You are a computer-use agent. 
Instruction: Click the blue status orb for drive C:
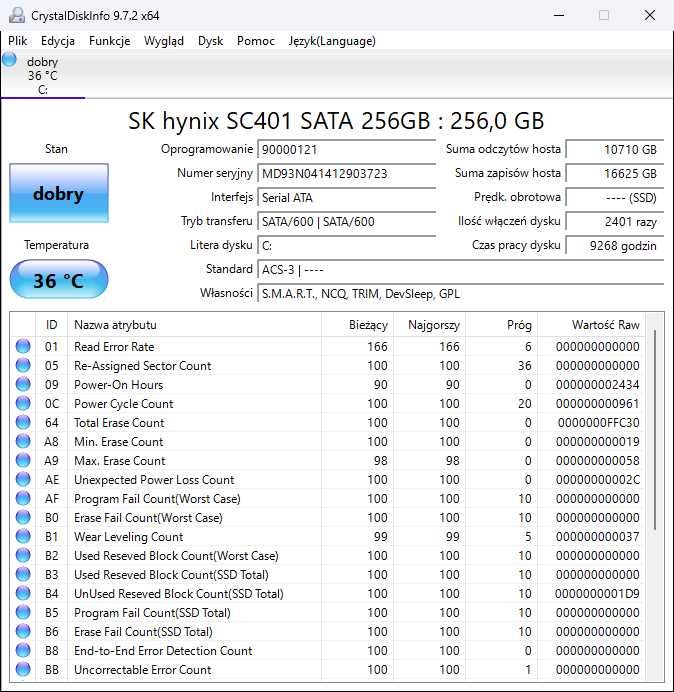pyautogui.click(x=9, y=60)
